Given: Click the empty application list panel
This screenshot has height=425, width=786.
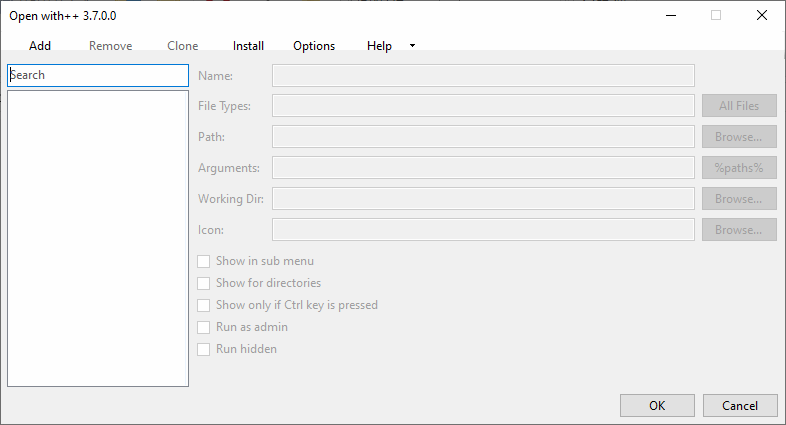Looking at the screenshot, I should pos(98,238).
